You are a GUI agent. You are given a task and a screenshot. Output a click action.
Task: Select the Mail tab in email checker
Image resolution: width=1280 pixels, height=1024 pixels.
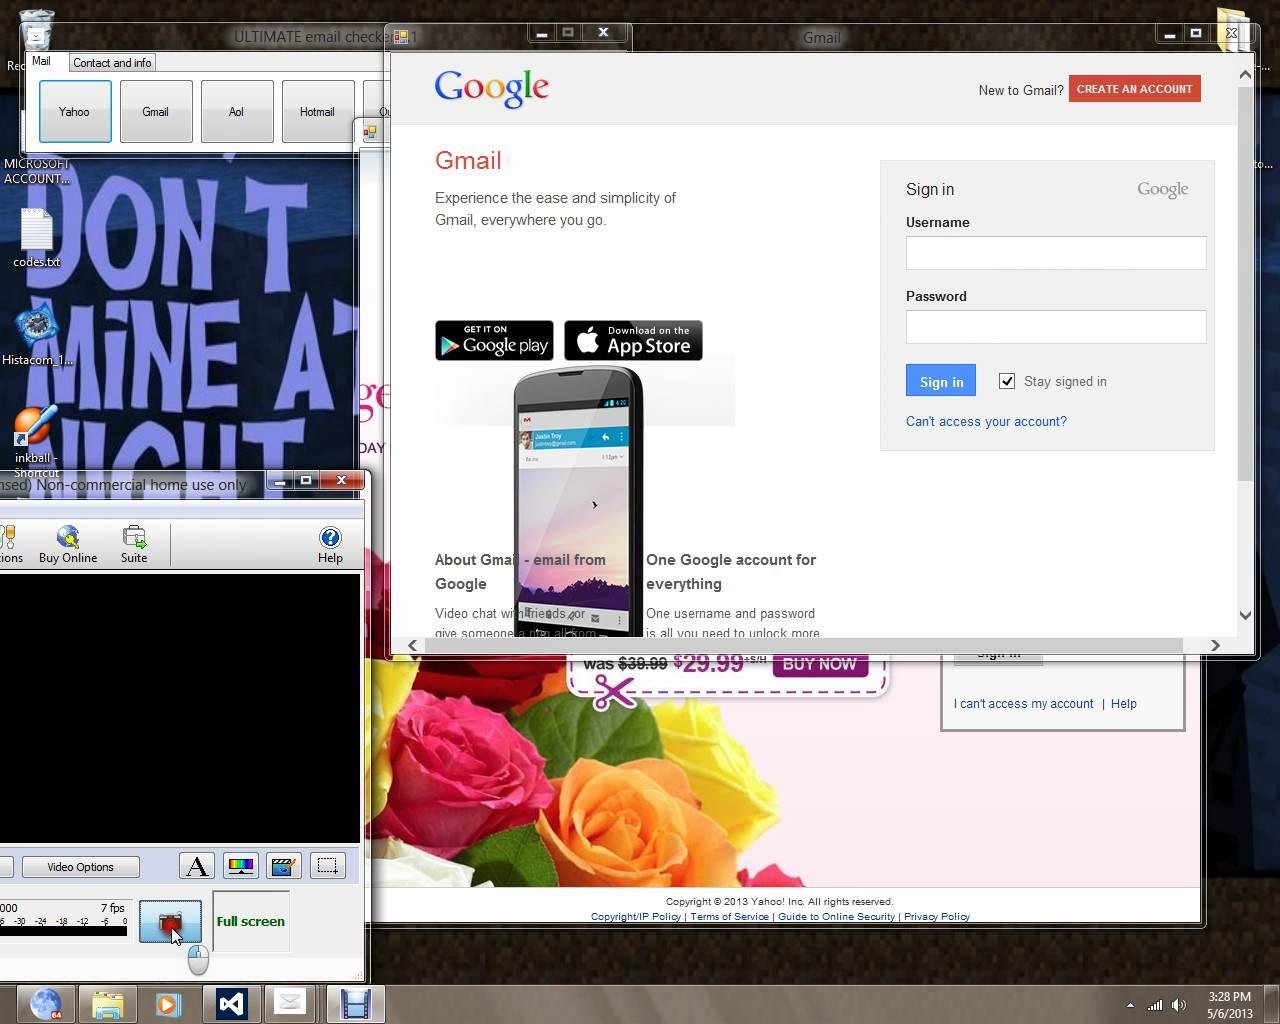(x=41, y=61)
